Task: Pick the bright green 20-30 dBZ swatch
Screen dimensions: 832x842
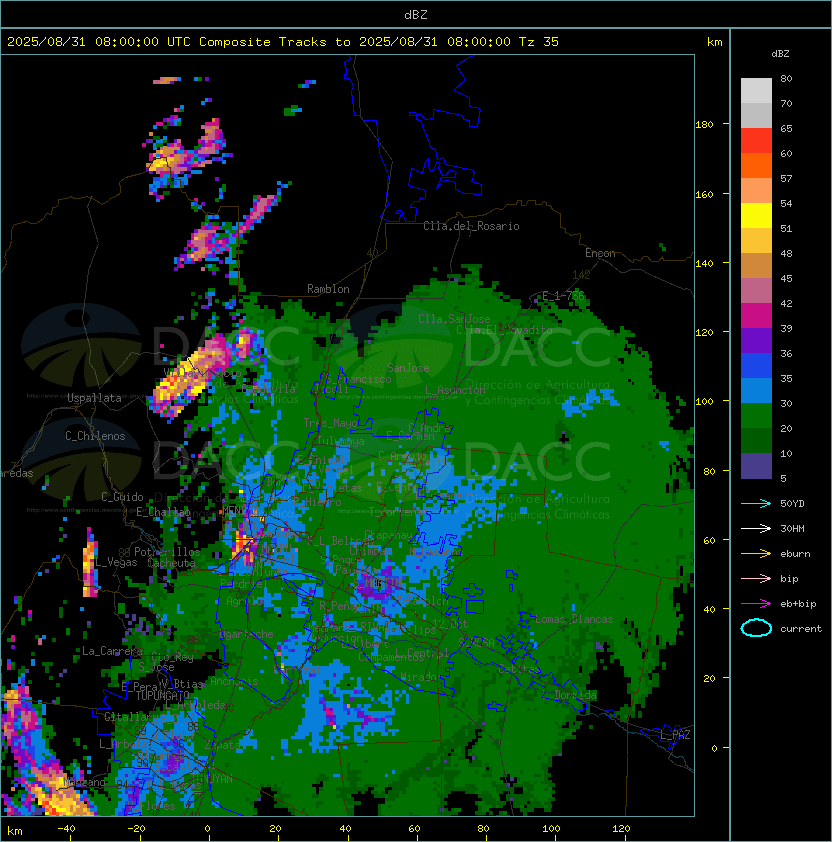Action: (756, 416)
